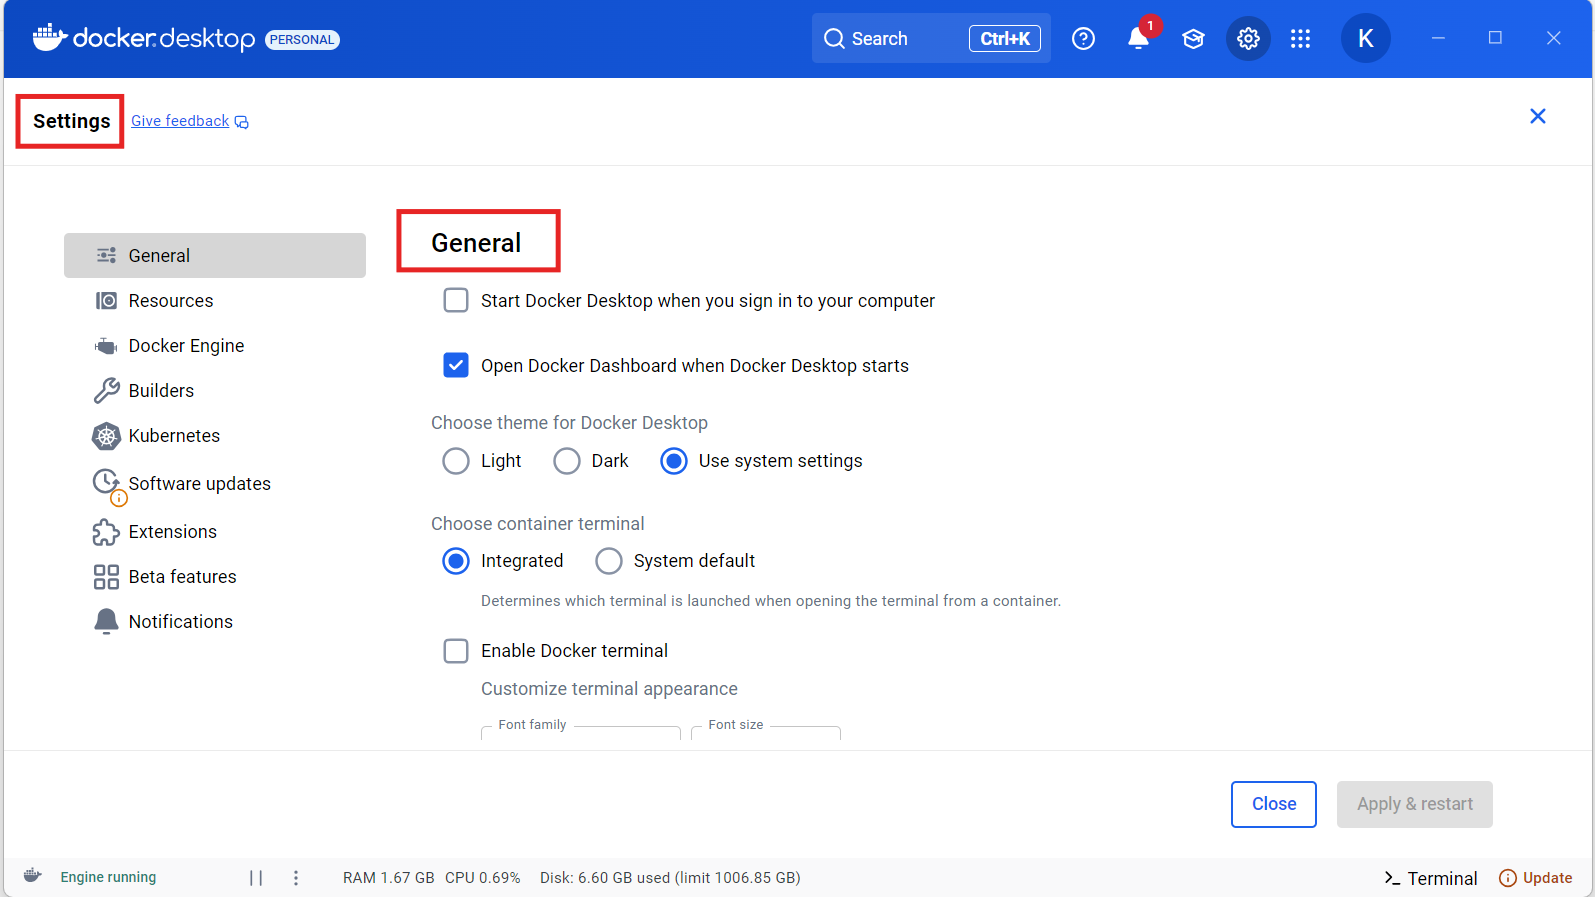The image size is (1595, 897).
Task: Click the Ctrl+K shortcut badge
Action: point(1005,39)
